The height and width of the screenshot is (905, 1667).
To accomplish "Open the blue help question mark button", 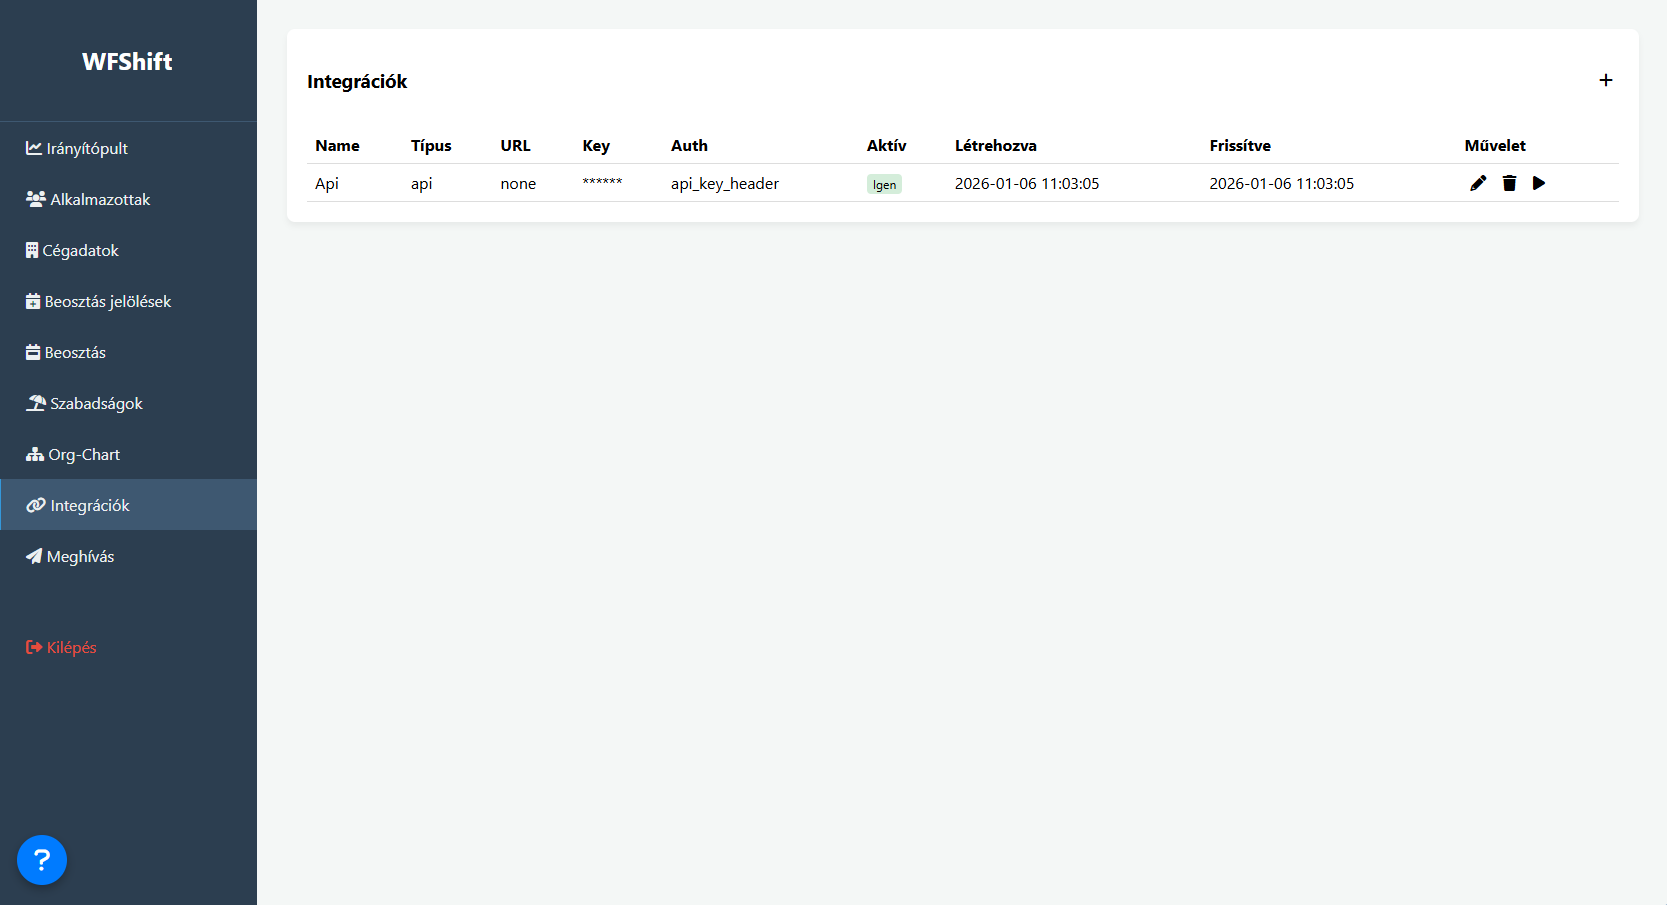I will (x=42, y=860).
